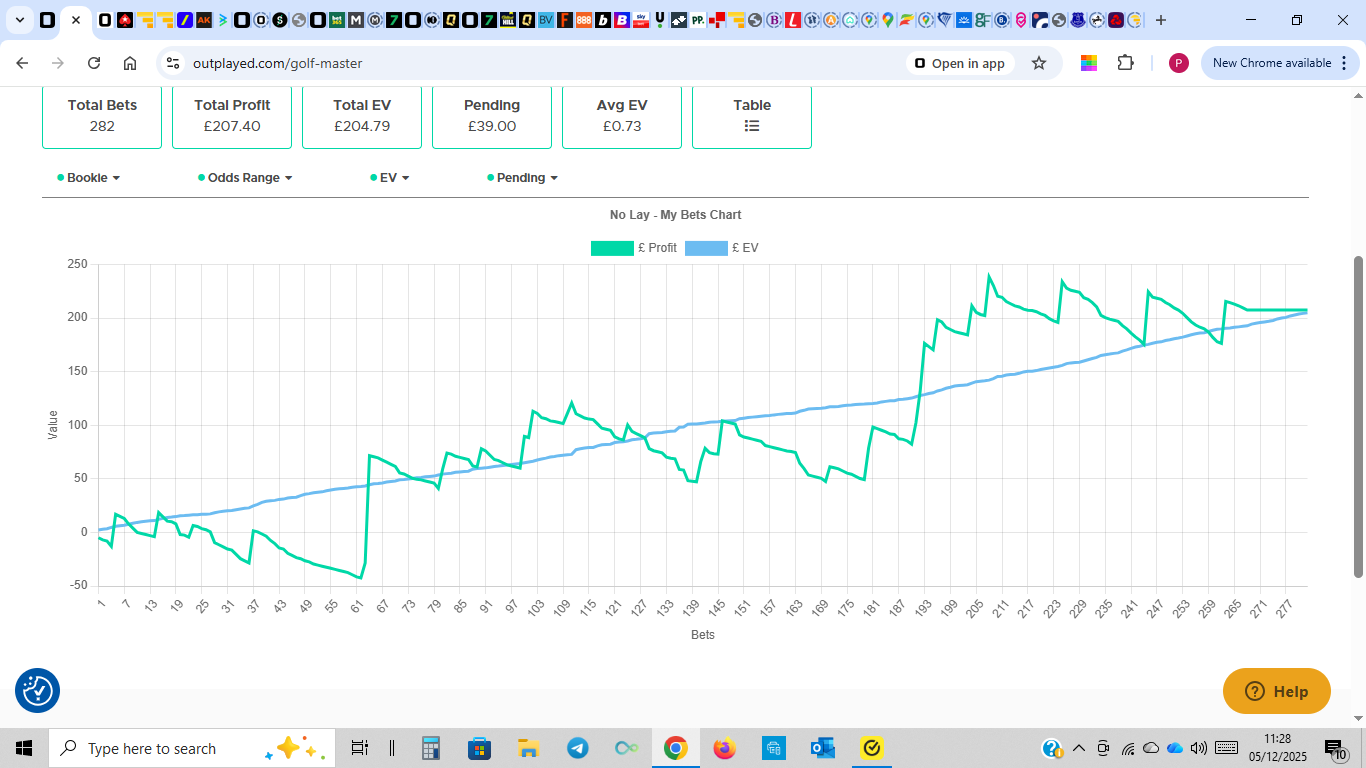
Task: Click the bookmark star icon
Action: point(1039,63)
